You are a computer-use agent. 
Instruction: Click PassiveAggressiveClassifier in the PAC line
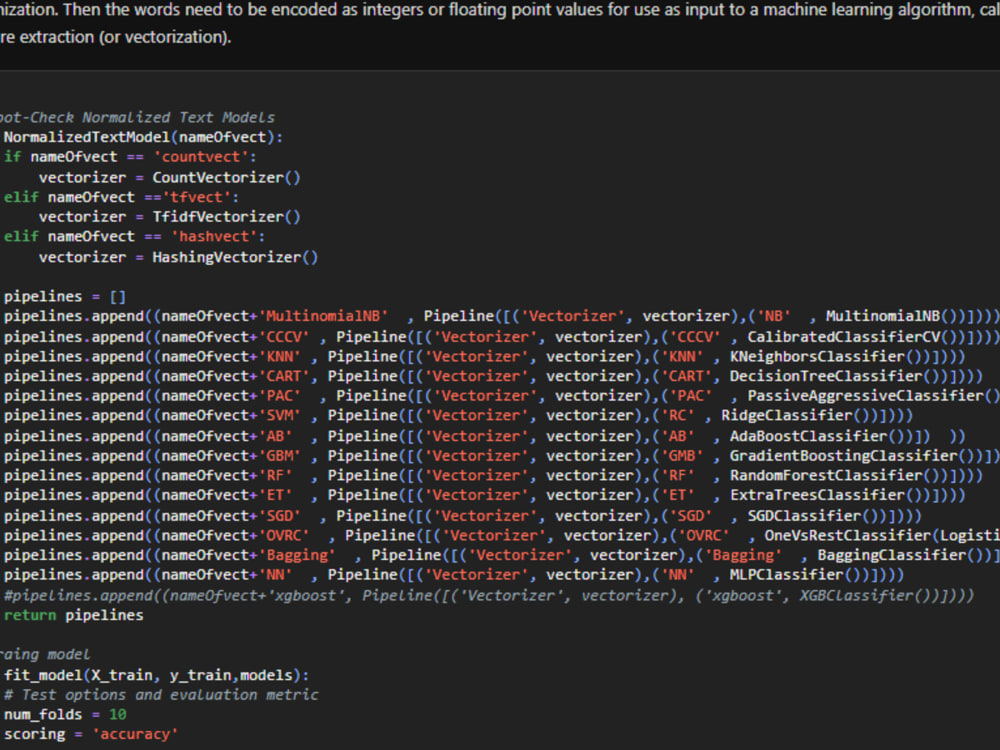[x=865, y=396]
